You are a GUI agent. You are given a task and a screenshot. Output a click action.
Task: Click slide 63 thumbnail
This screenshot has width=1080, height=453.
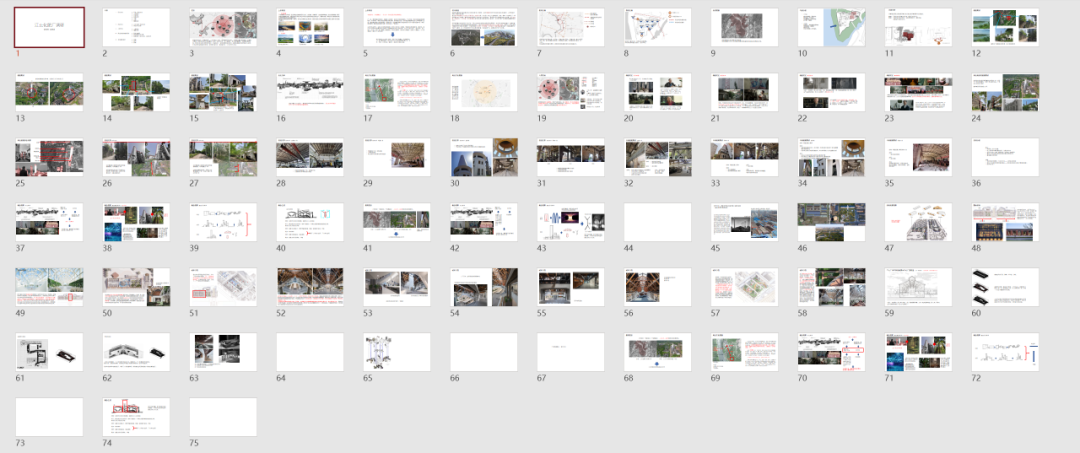click(223, 352)
